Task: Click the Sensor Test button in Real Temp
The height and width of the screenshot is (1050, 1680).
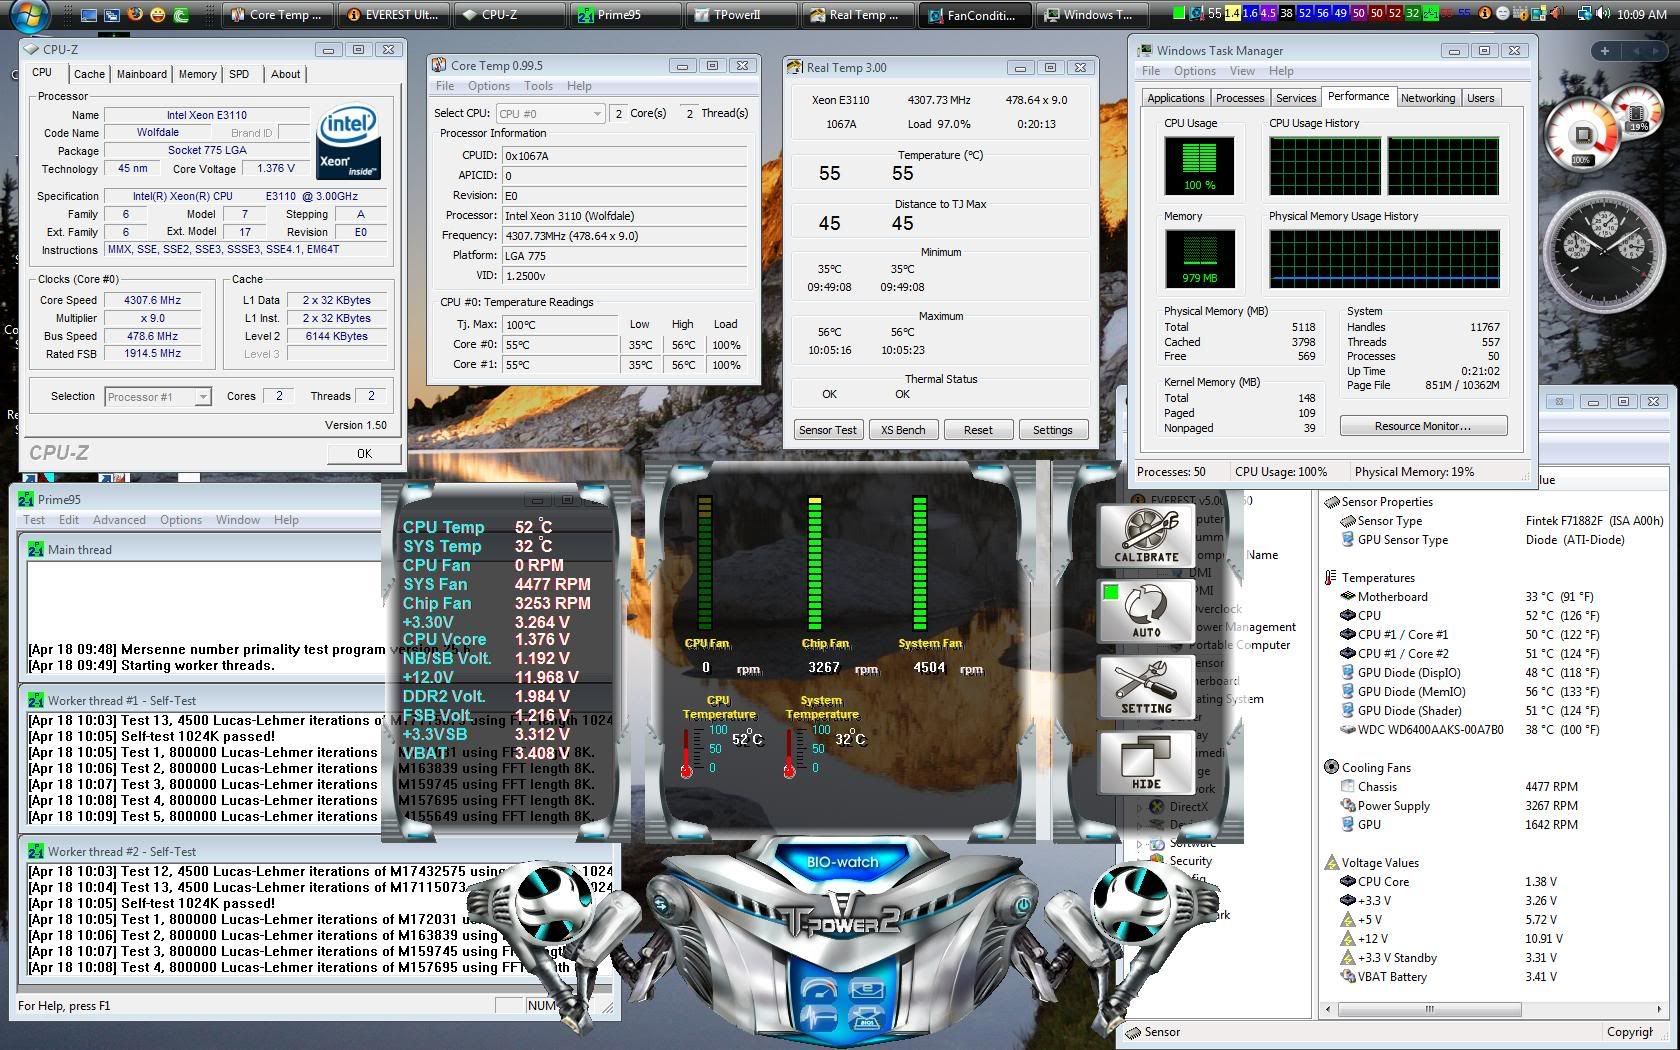Action: pyautogui.click(x=827, y=430)
